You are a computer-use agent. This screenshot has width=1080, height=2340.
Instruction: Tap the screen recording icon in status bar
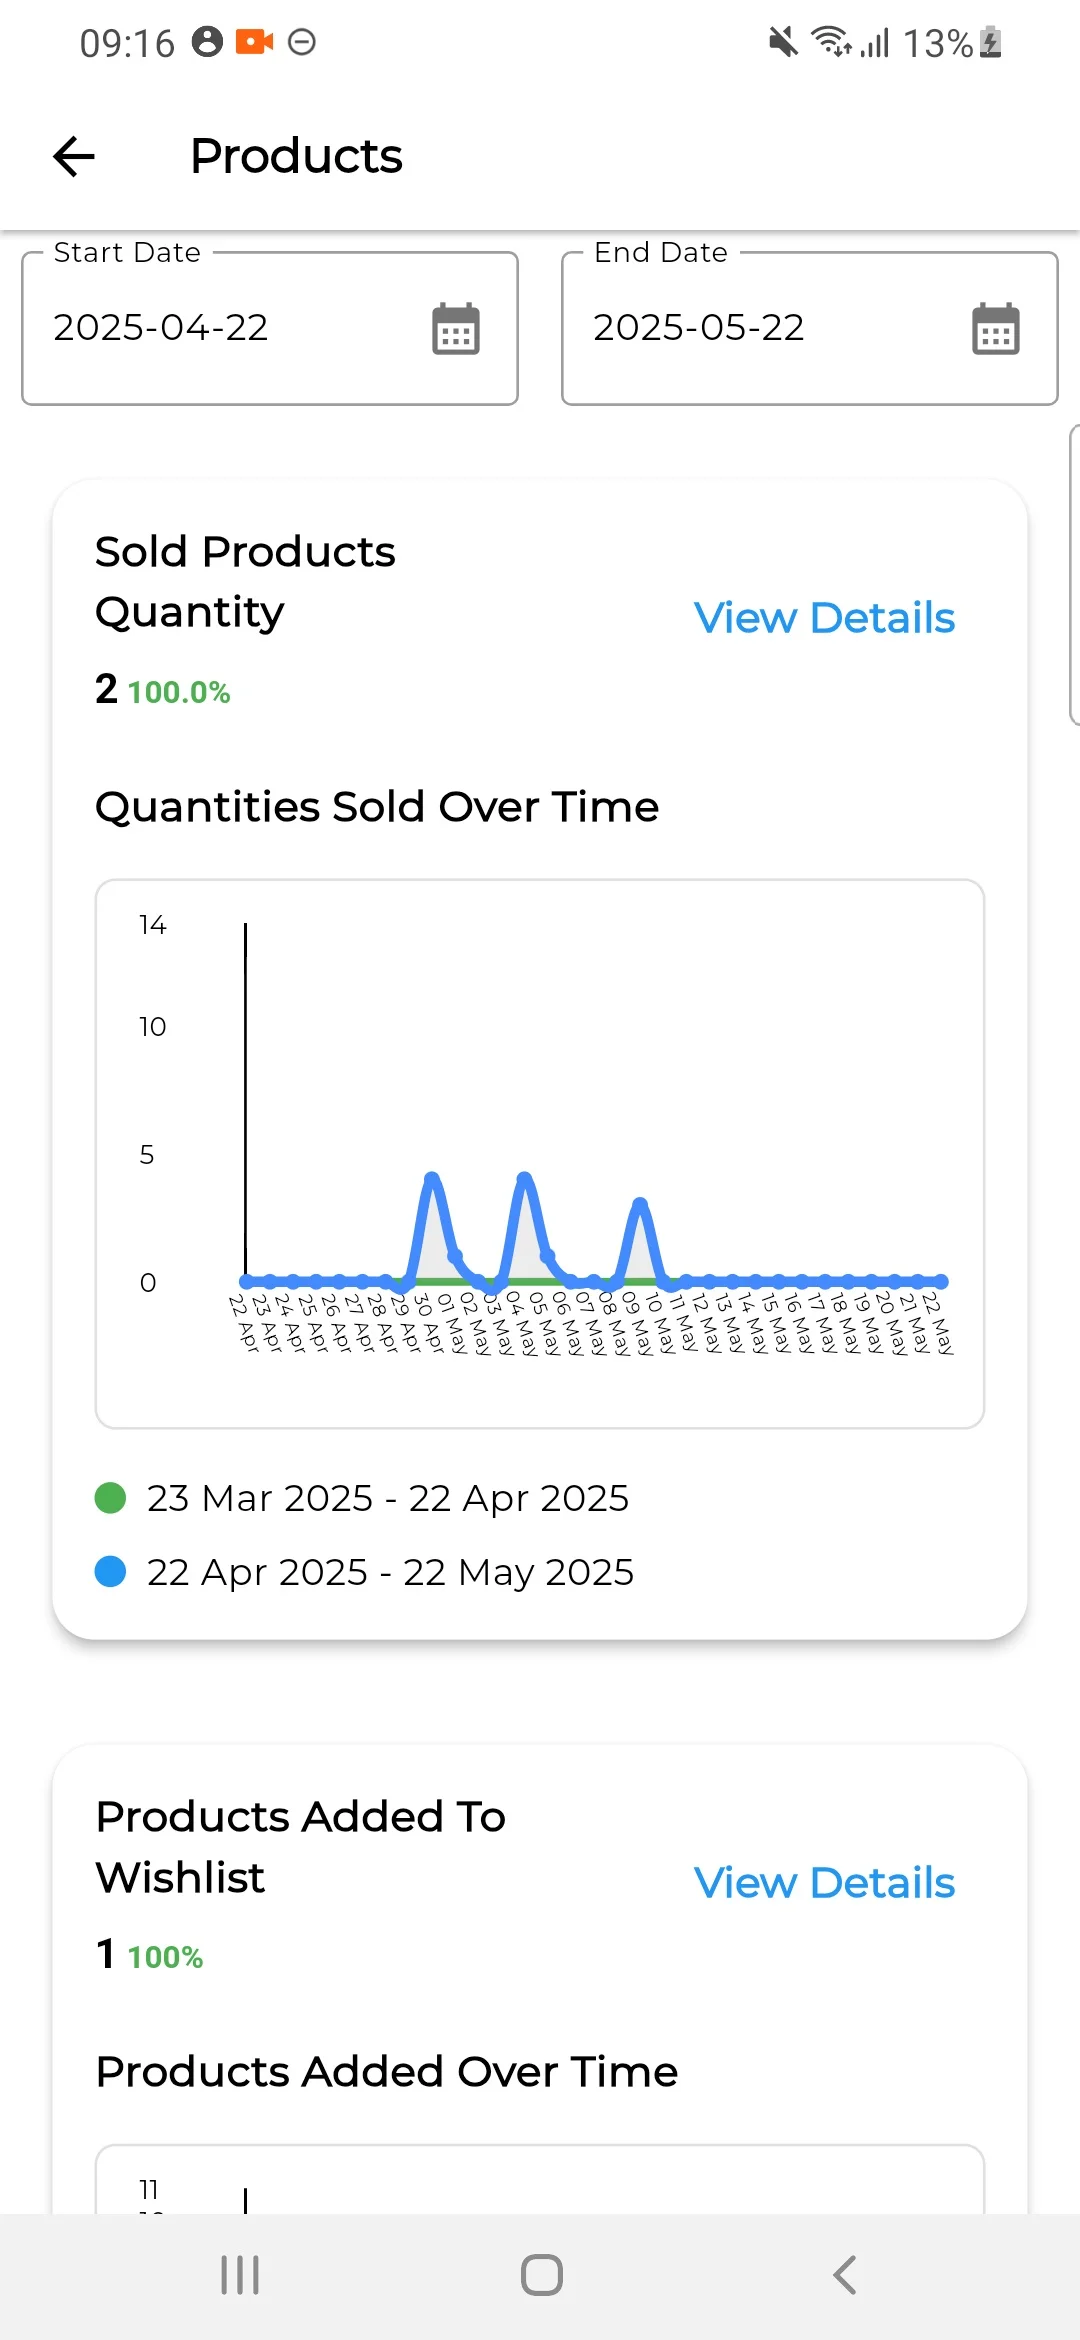(x=254, y=42)
